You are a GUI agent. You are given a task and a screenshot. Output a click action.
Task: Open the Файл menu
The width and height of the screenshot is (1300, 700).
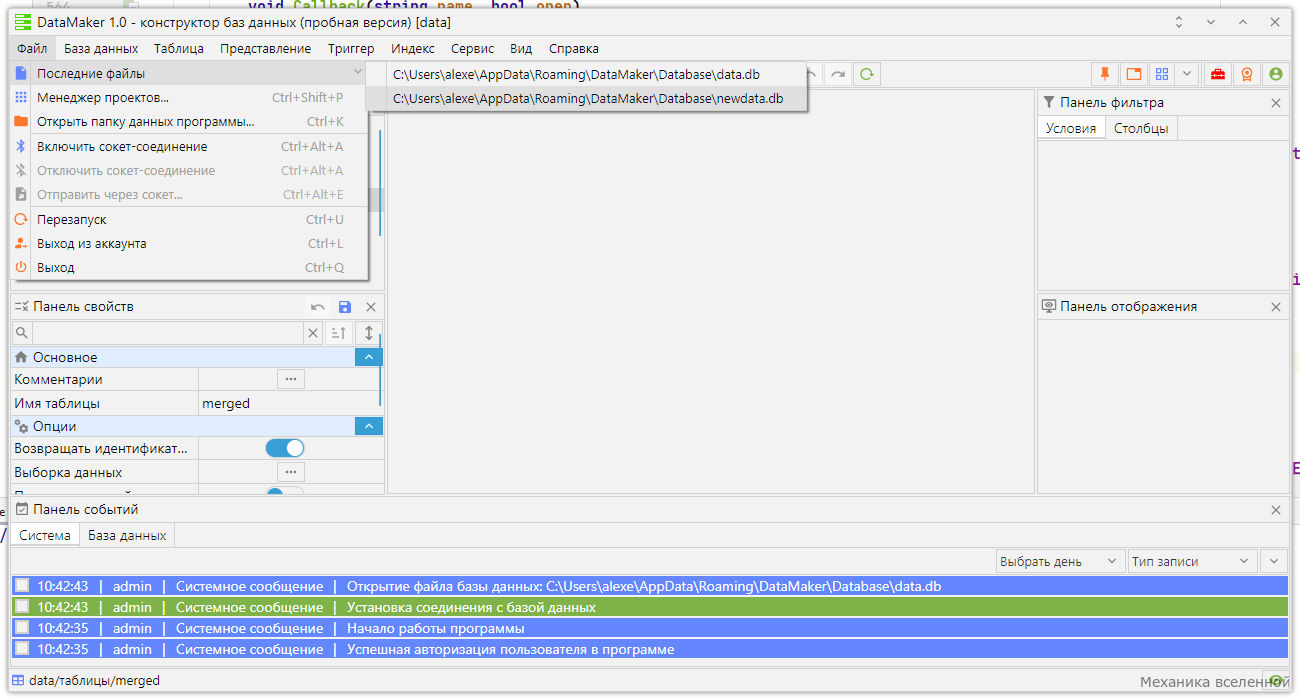(x=32, y=48)
